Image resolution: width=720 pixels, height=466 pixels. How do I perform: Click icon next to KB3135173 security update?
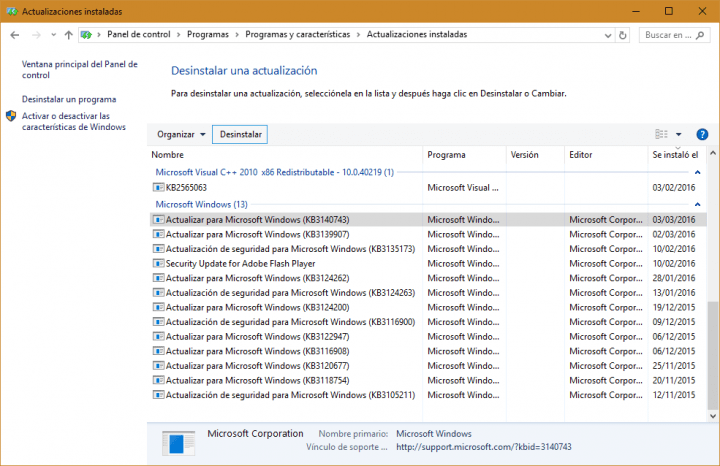tap(158, 249)
